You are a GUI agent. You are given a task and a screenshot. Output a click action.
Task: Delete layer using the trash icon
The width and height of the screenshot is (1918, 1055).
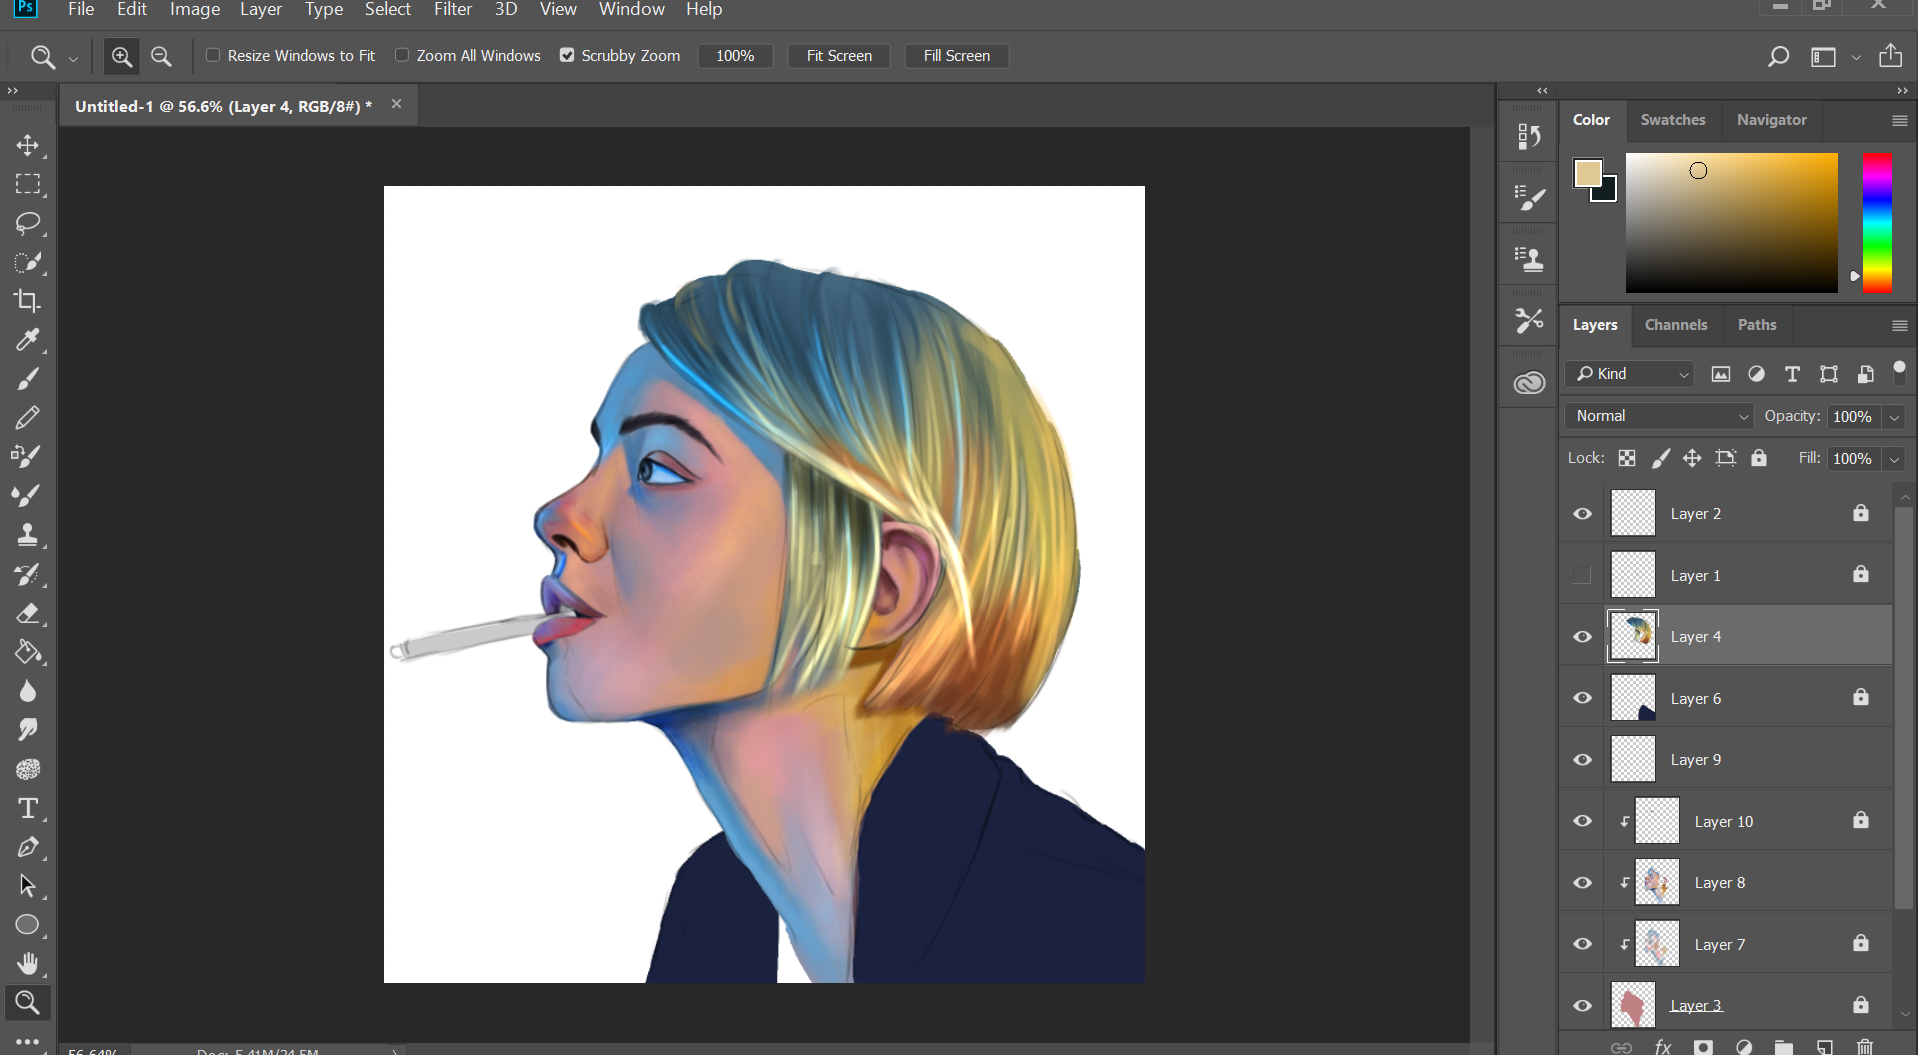click(1865, 1047)
